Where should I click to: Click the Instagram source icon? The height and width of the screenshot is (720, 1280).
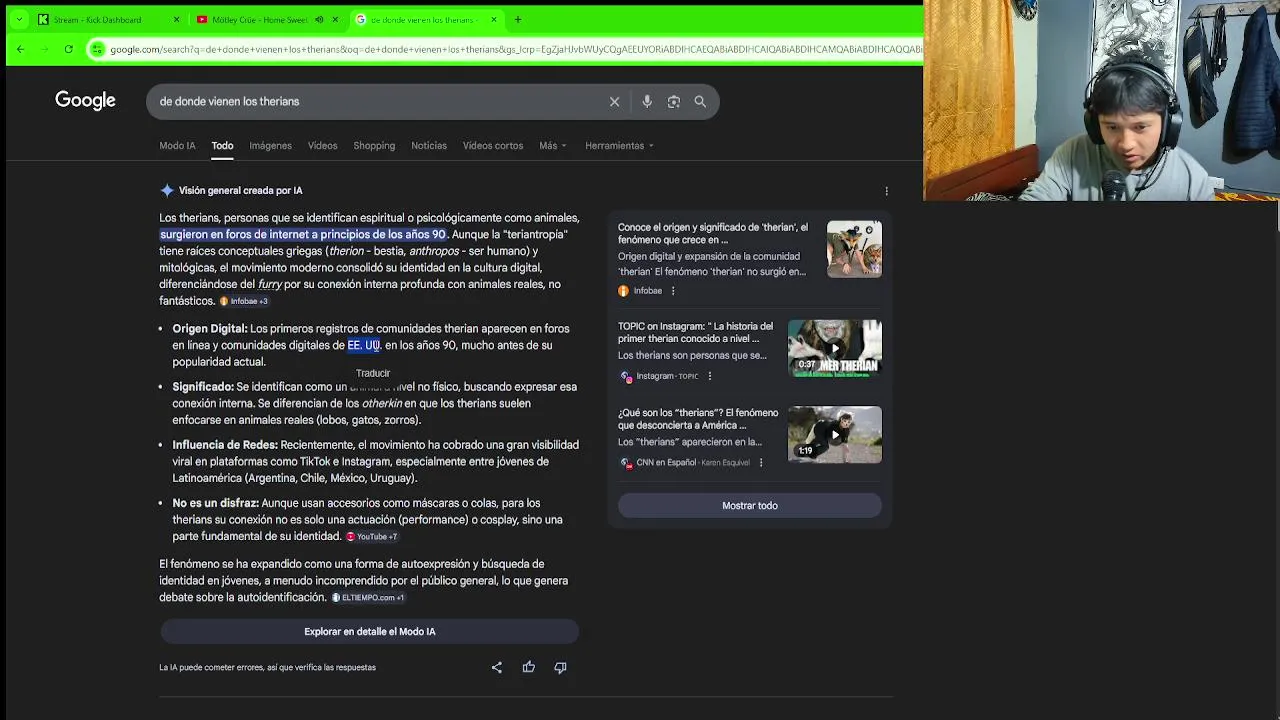coord(626,377)
